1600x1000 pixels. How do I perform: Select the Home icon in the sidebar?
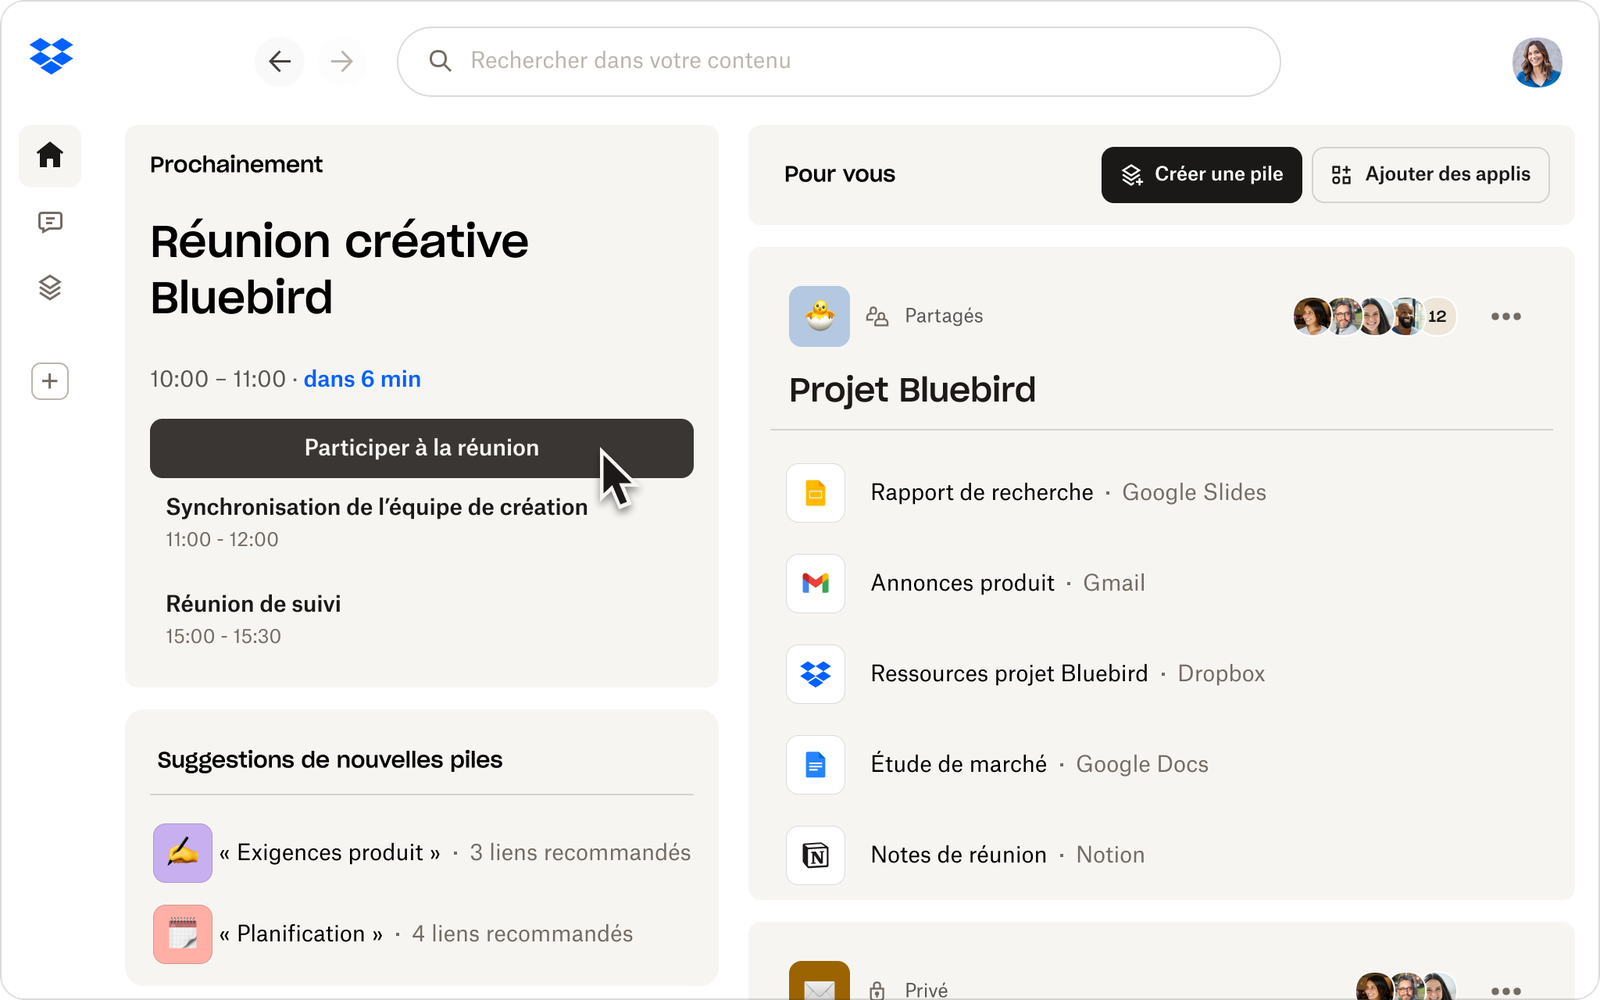50,156
